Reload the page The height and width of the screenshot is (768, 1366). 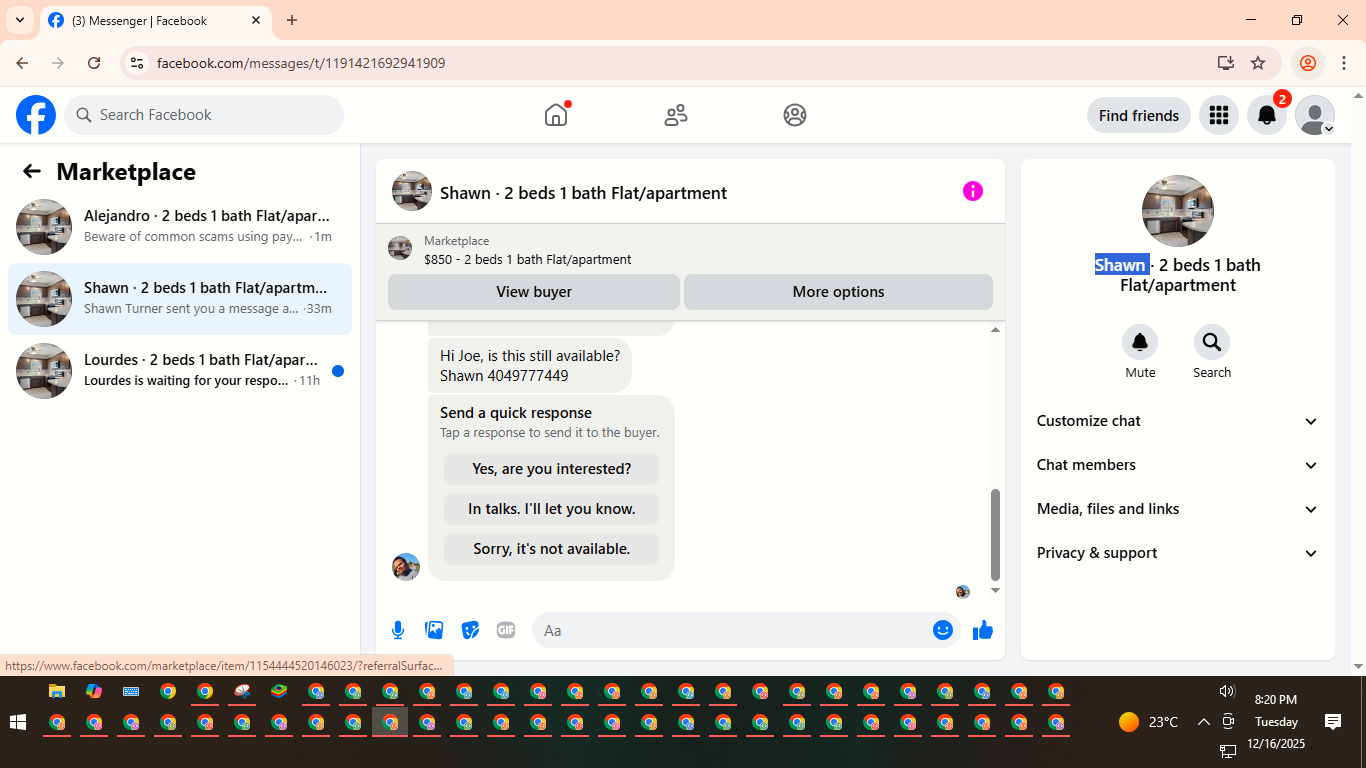94,63
